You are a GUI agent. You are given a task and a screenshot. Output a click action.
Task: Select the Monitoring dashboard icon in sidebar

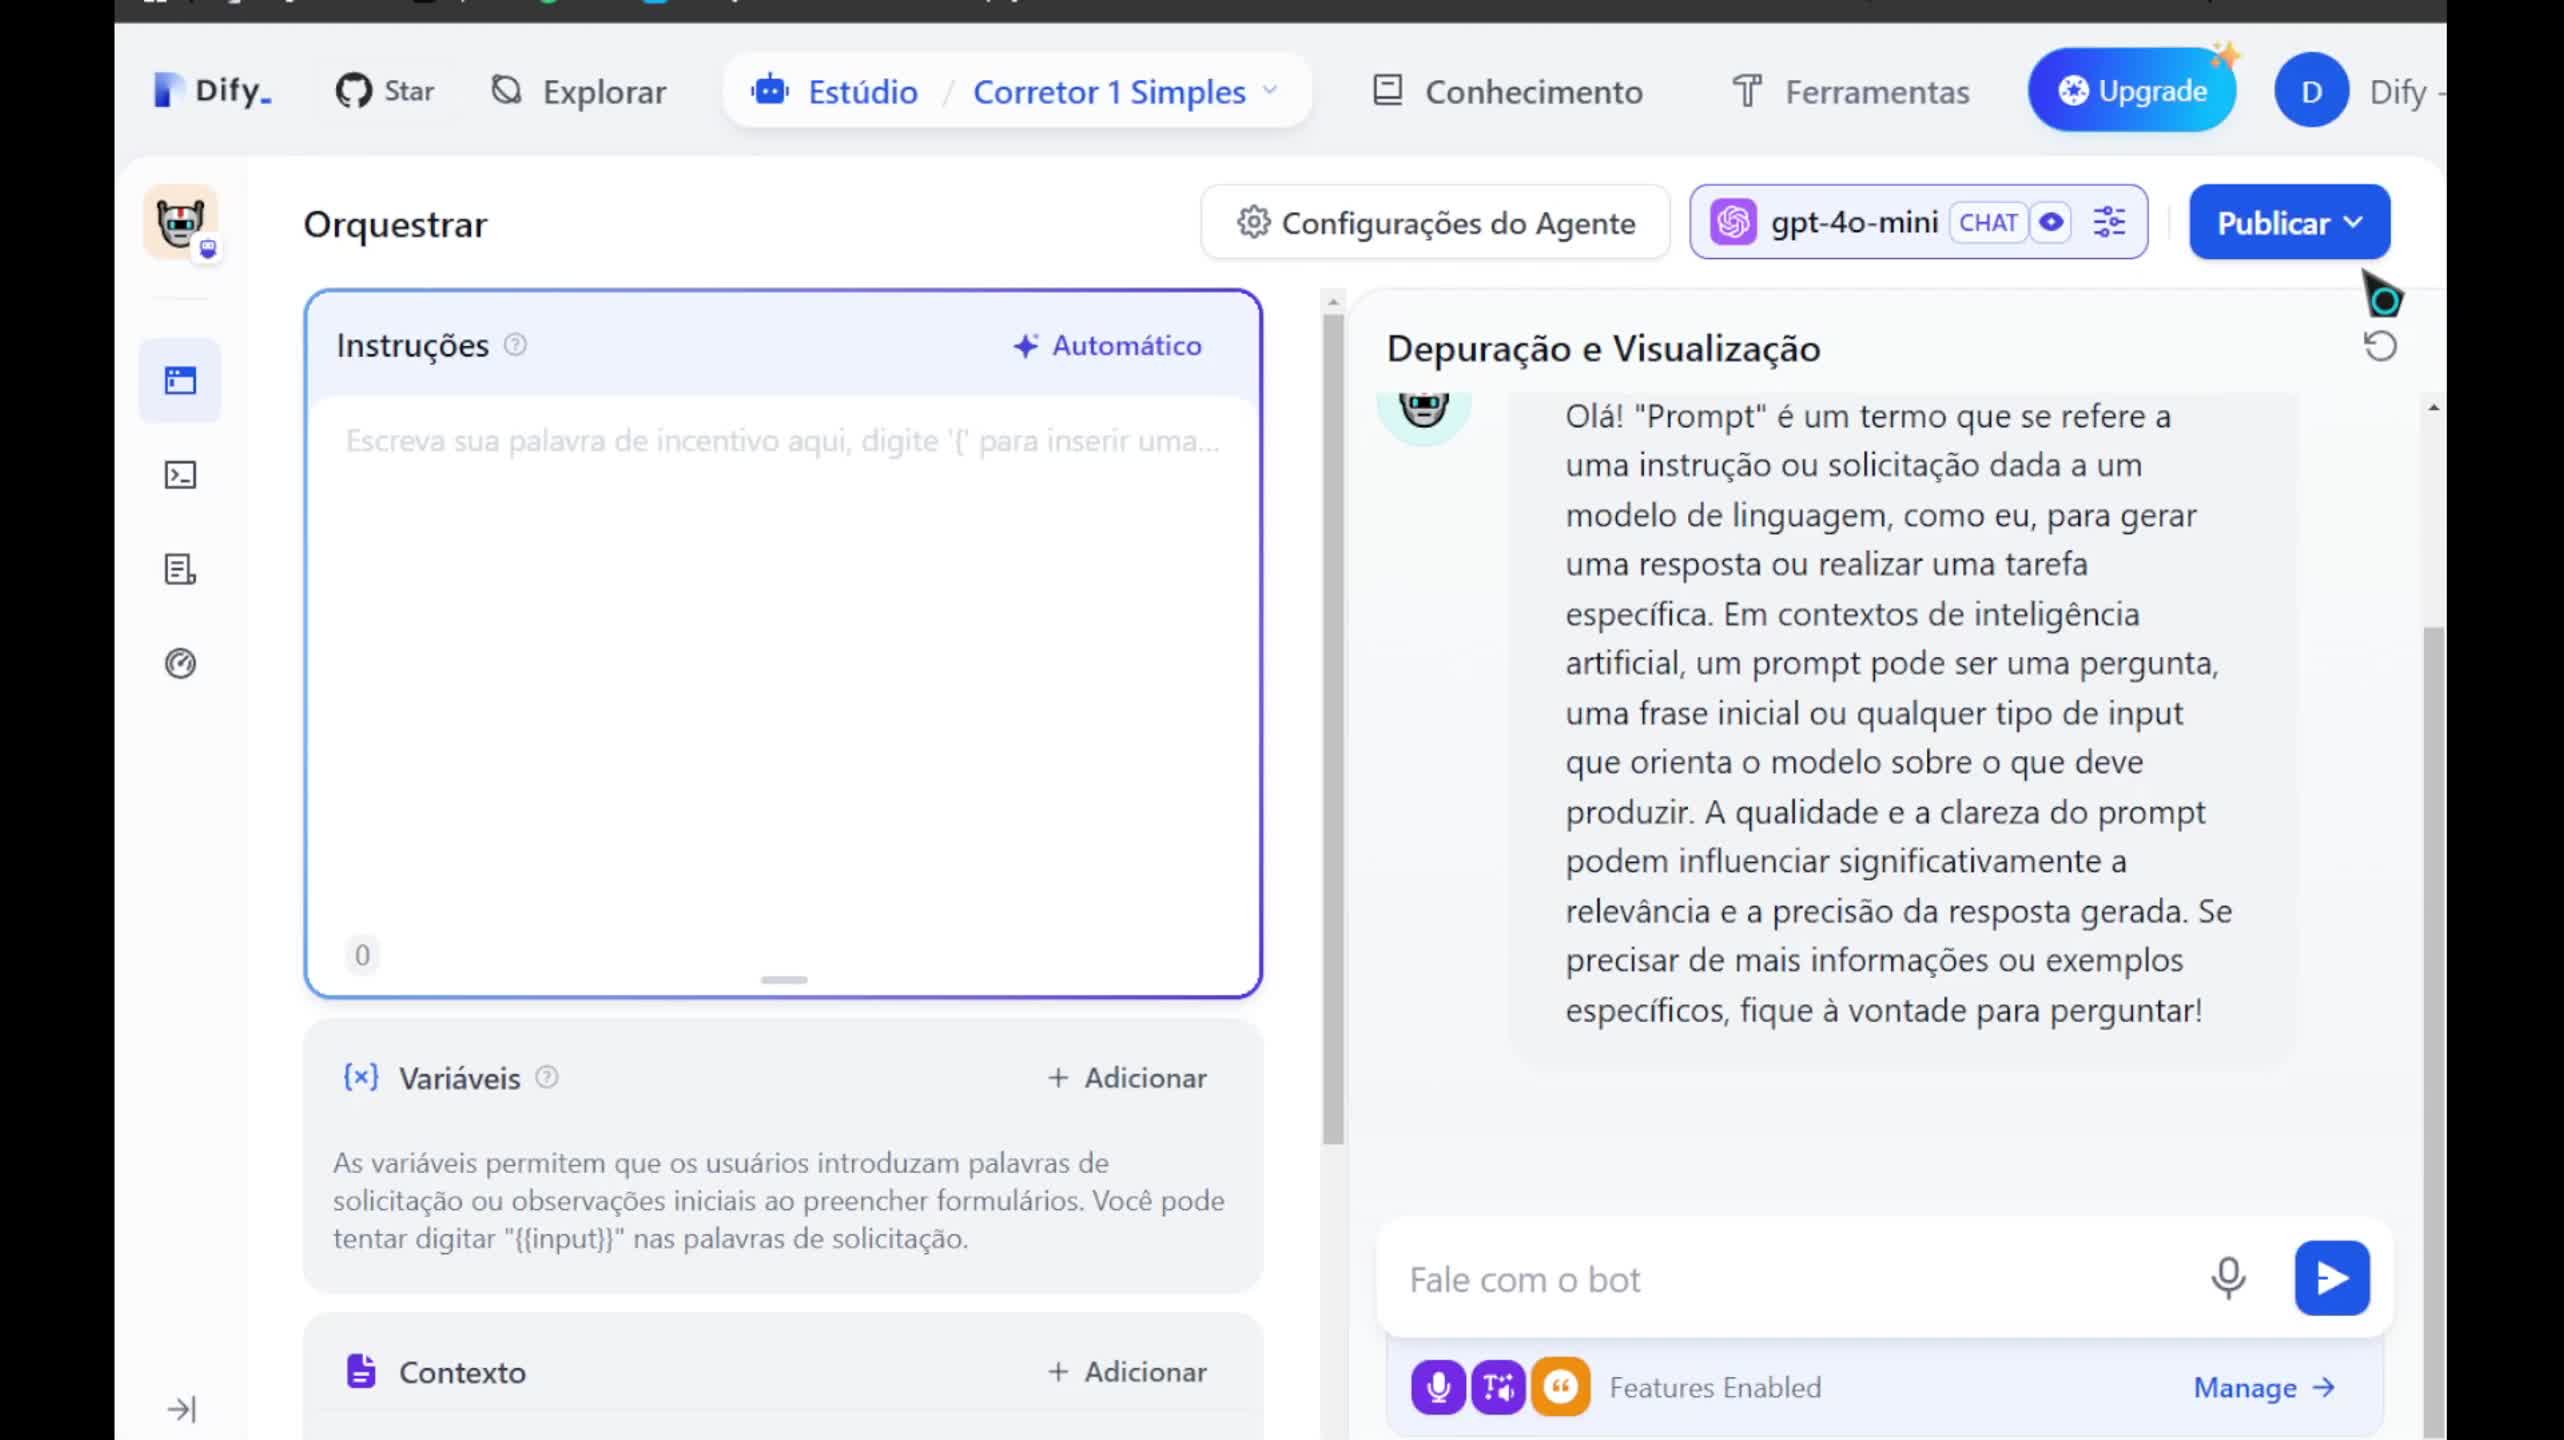(x=180, y=663)
